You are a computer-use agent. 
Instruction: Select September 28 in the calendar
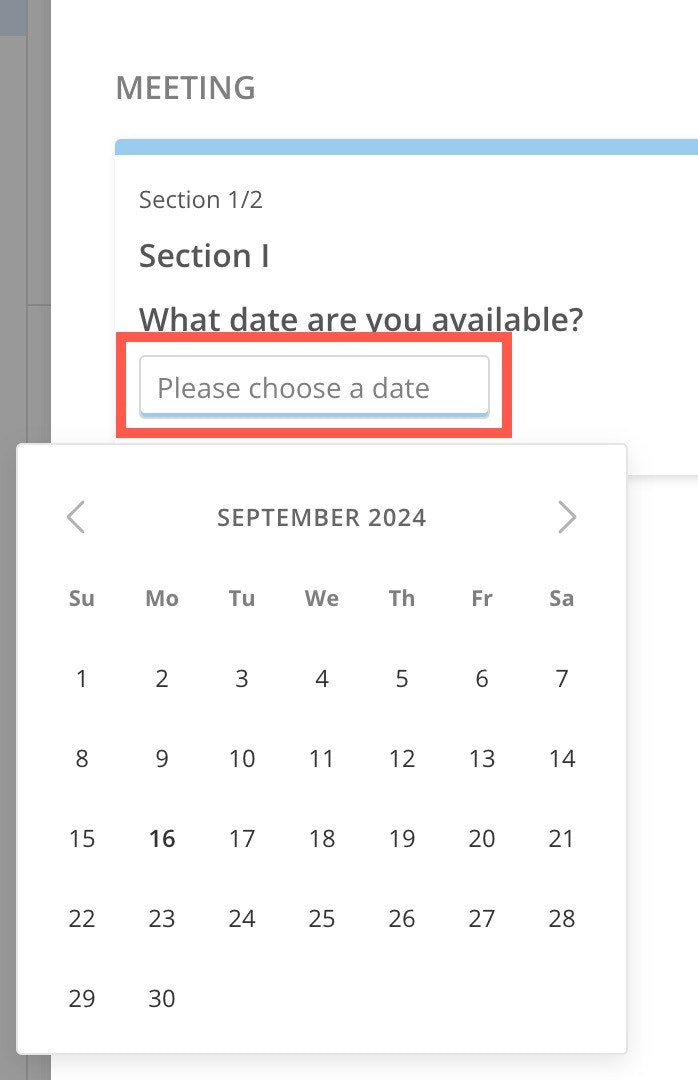pyautogui.click(x=561, y=918)
